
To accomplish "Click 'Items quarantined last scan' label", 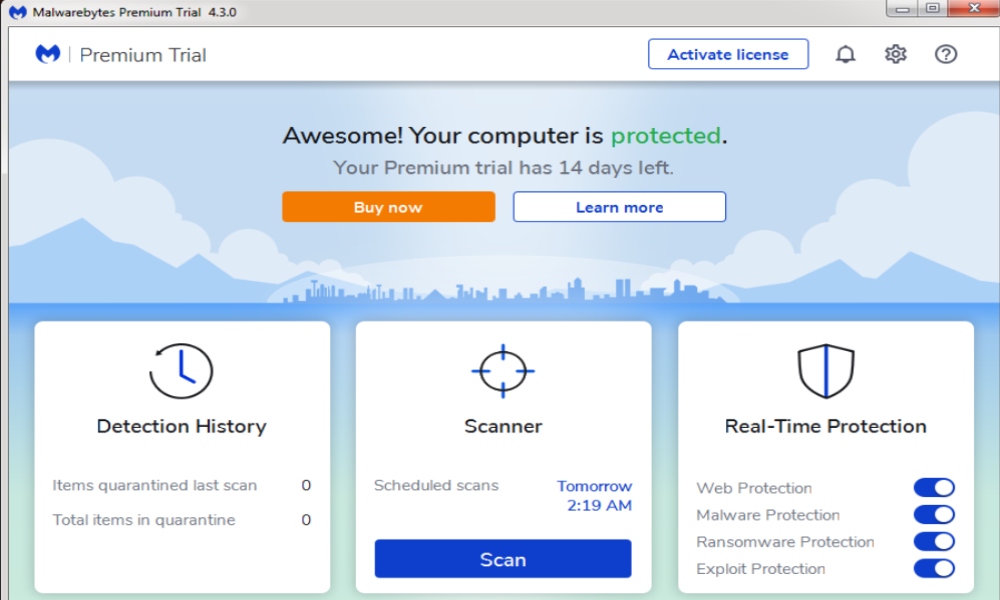I will click(155, 485).
